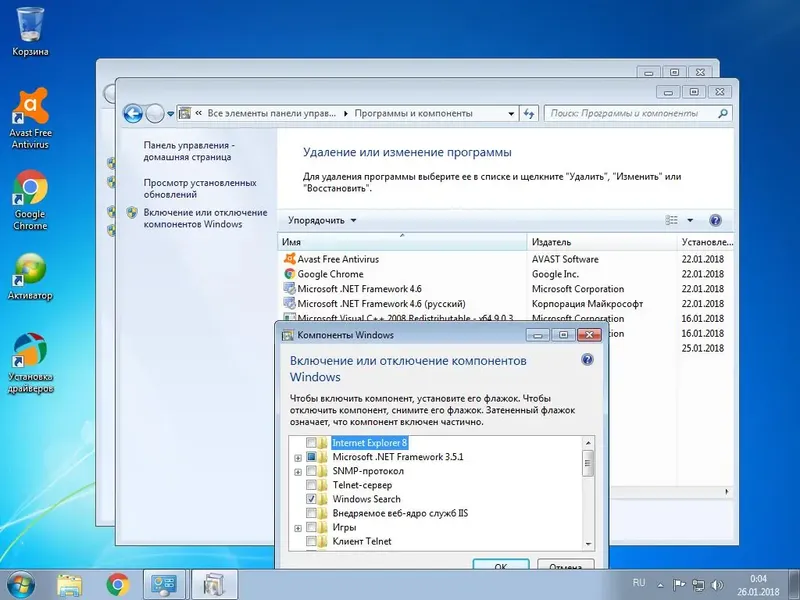Toggle the Microsoft .NET Framework 3.5.1 checkbox
Screen dimensions: 800x600
tap(311, 457)
